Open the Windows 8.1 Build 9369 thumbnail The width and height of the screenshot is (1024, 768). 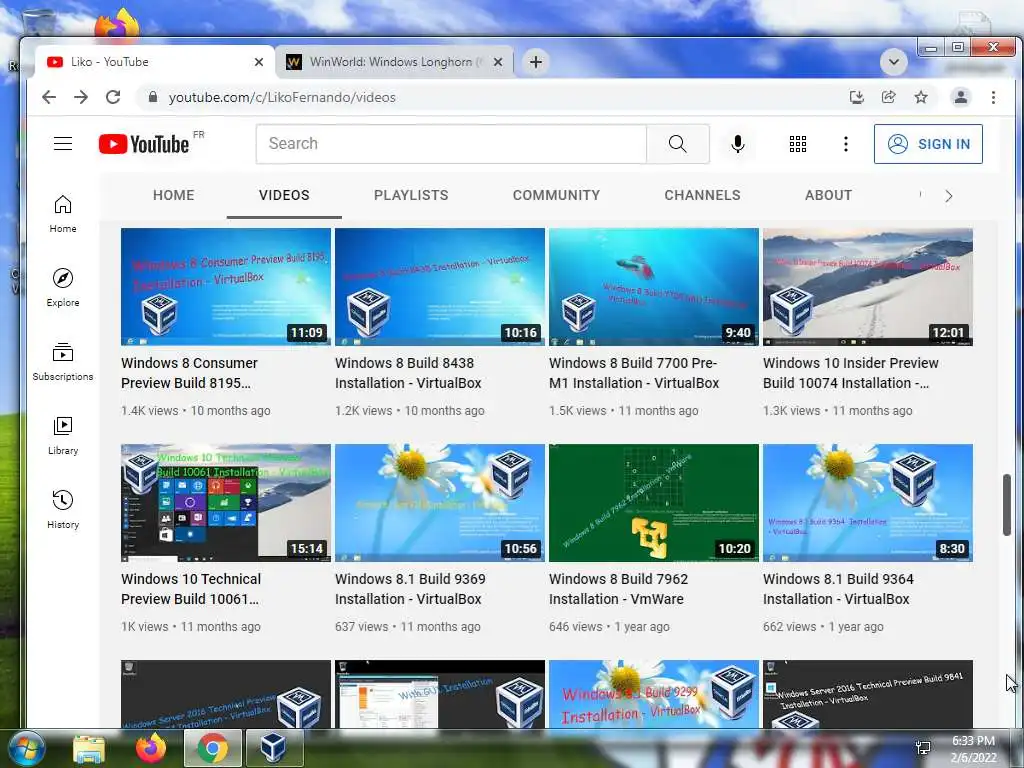pyautogui.click(x=440, y=503)
